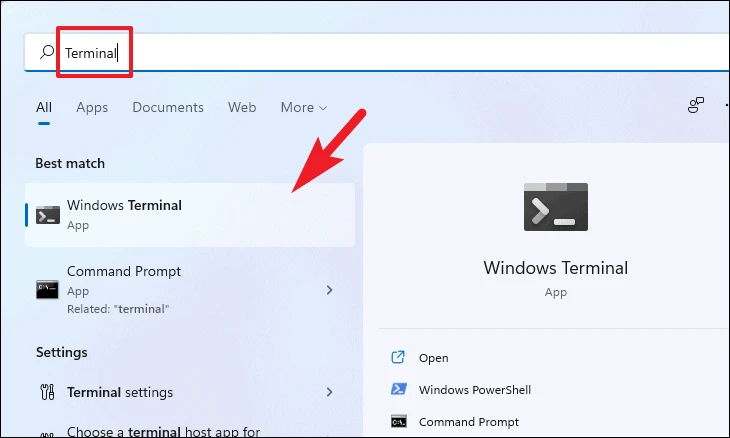Expand the Command Prompt result chevron

pos(329,290)
